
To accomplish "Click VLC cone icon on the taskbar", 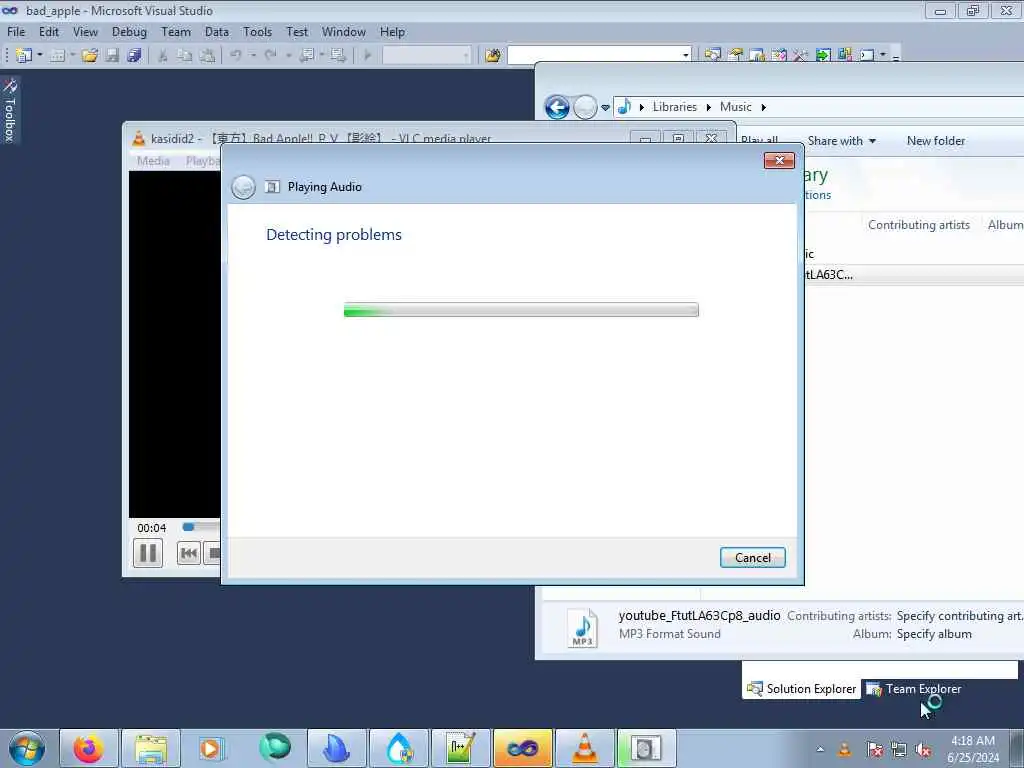I will click(x=584, y=748).
